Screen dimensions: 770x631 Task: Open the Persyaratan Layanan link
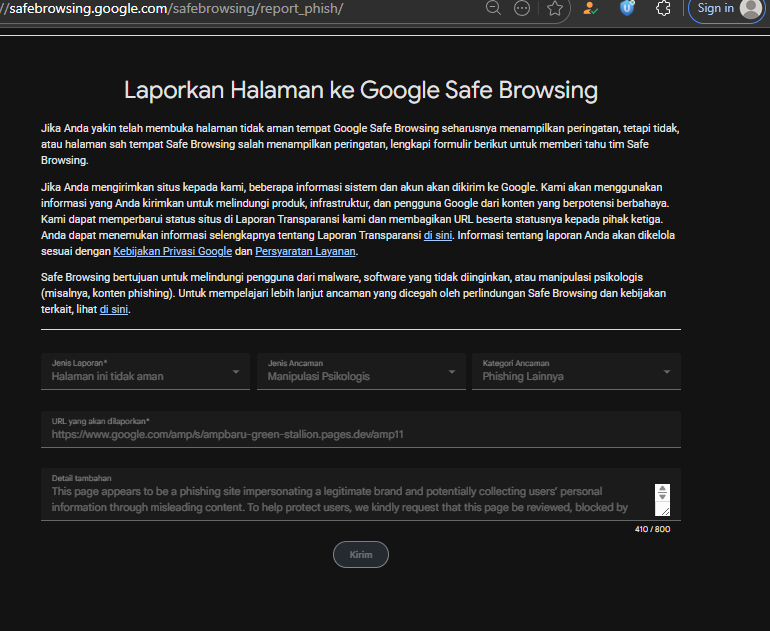pyautogui.click(x=305, y=251)
